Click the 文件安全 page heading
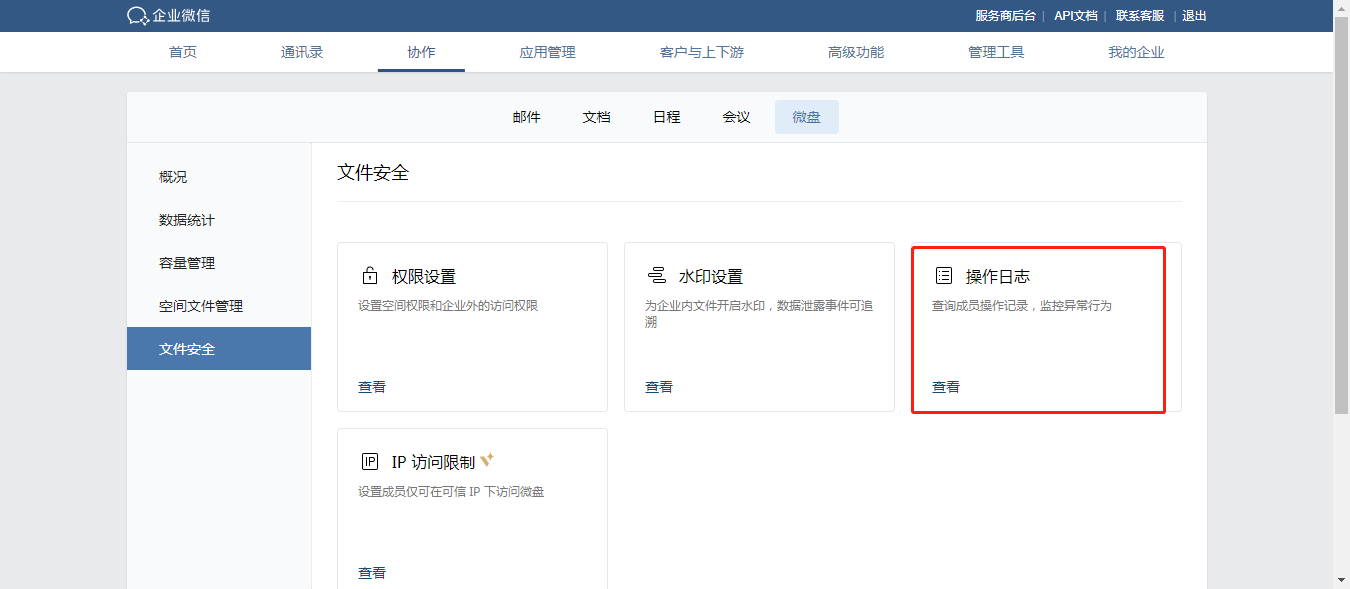The height and width of the screenshot is (589, 1350). tap(373, 173)
